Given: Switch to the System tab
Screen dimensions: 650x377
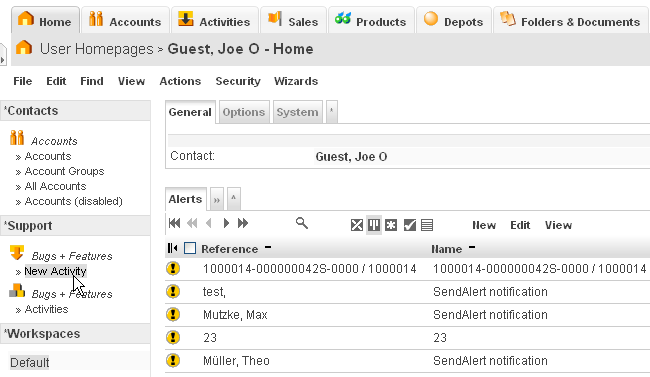Looking at the screenshot, I should pyautogui.click(x=298, y=112).
